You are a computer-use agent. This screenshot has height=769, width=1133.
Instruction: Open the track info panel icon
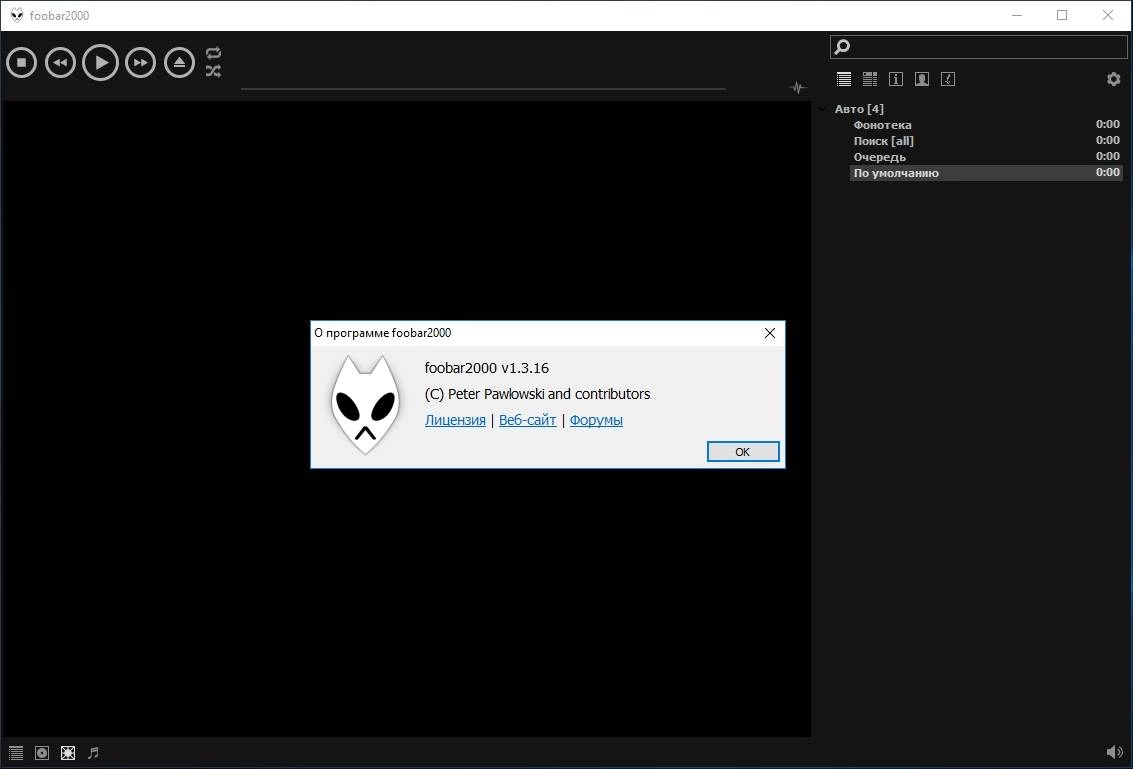tap(896, 79)
